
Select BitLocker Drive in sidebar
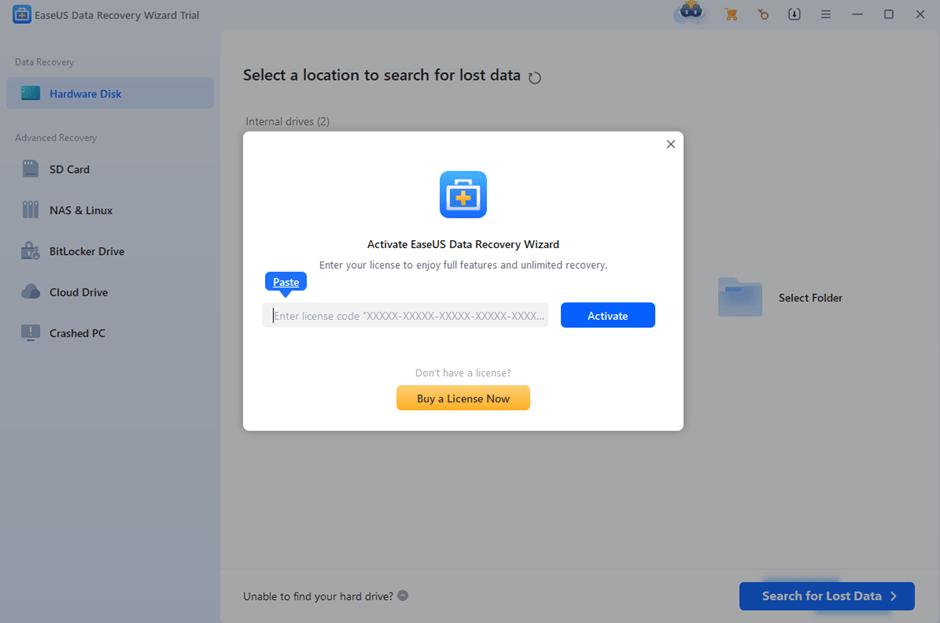click(x=86, y=252)
